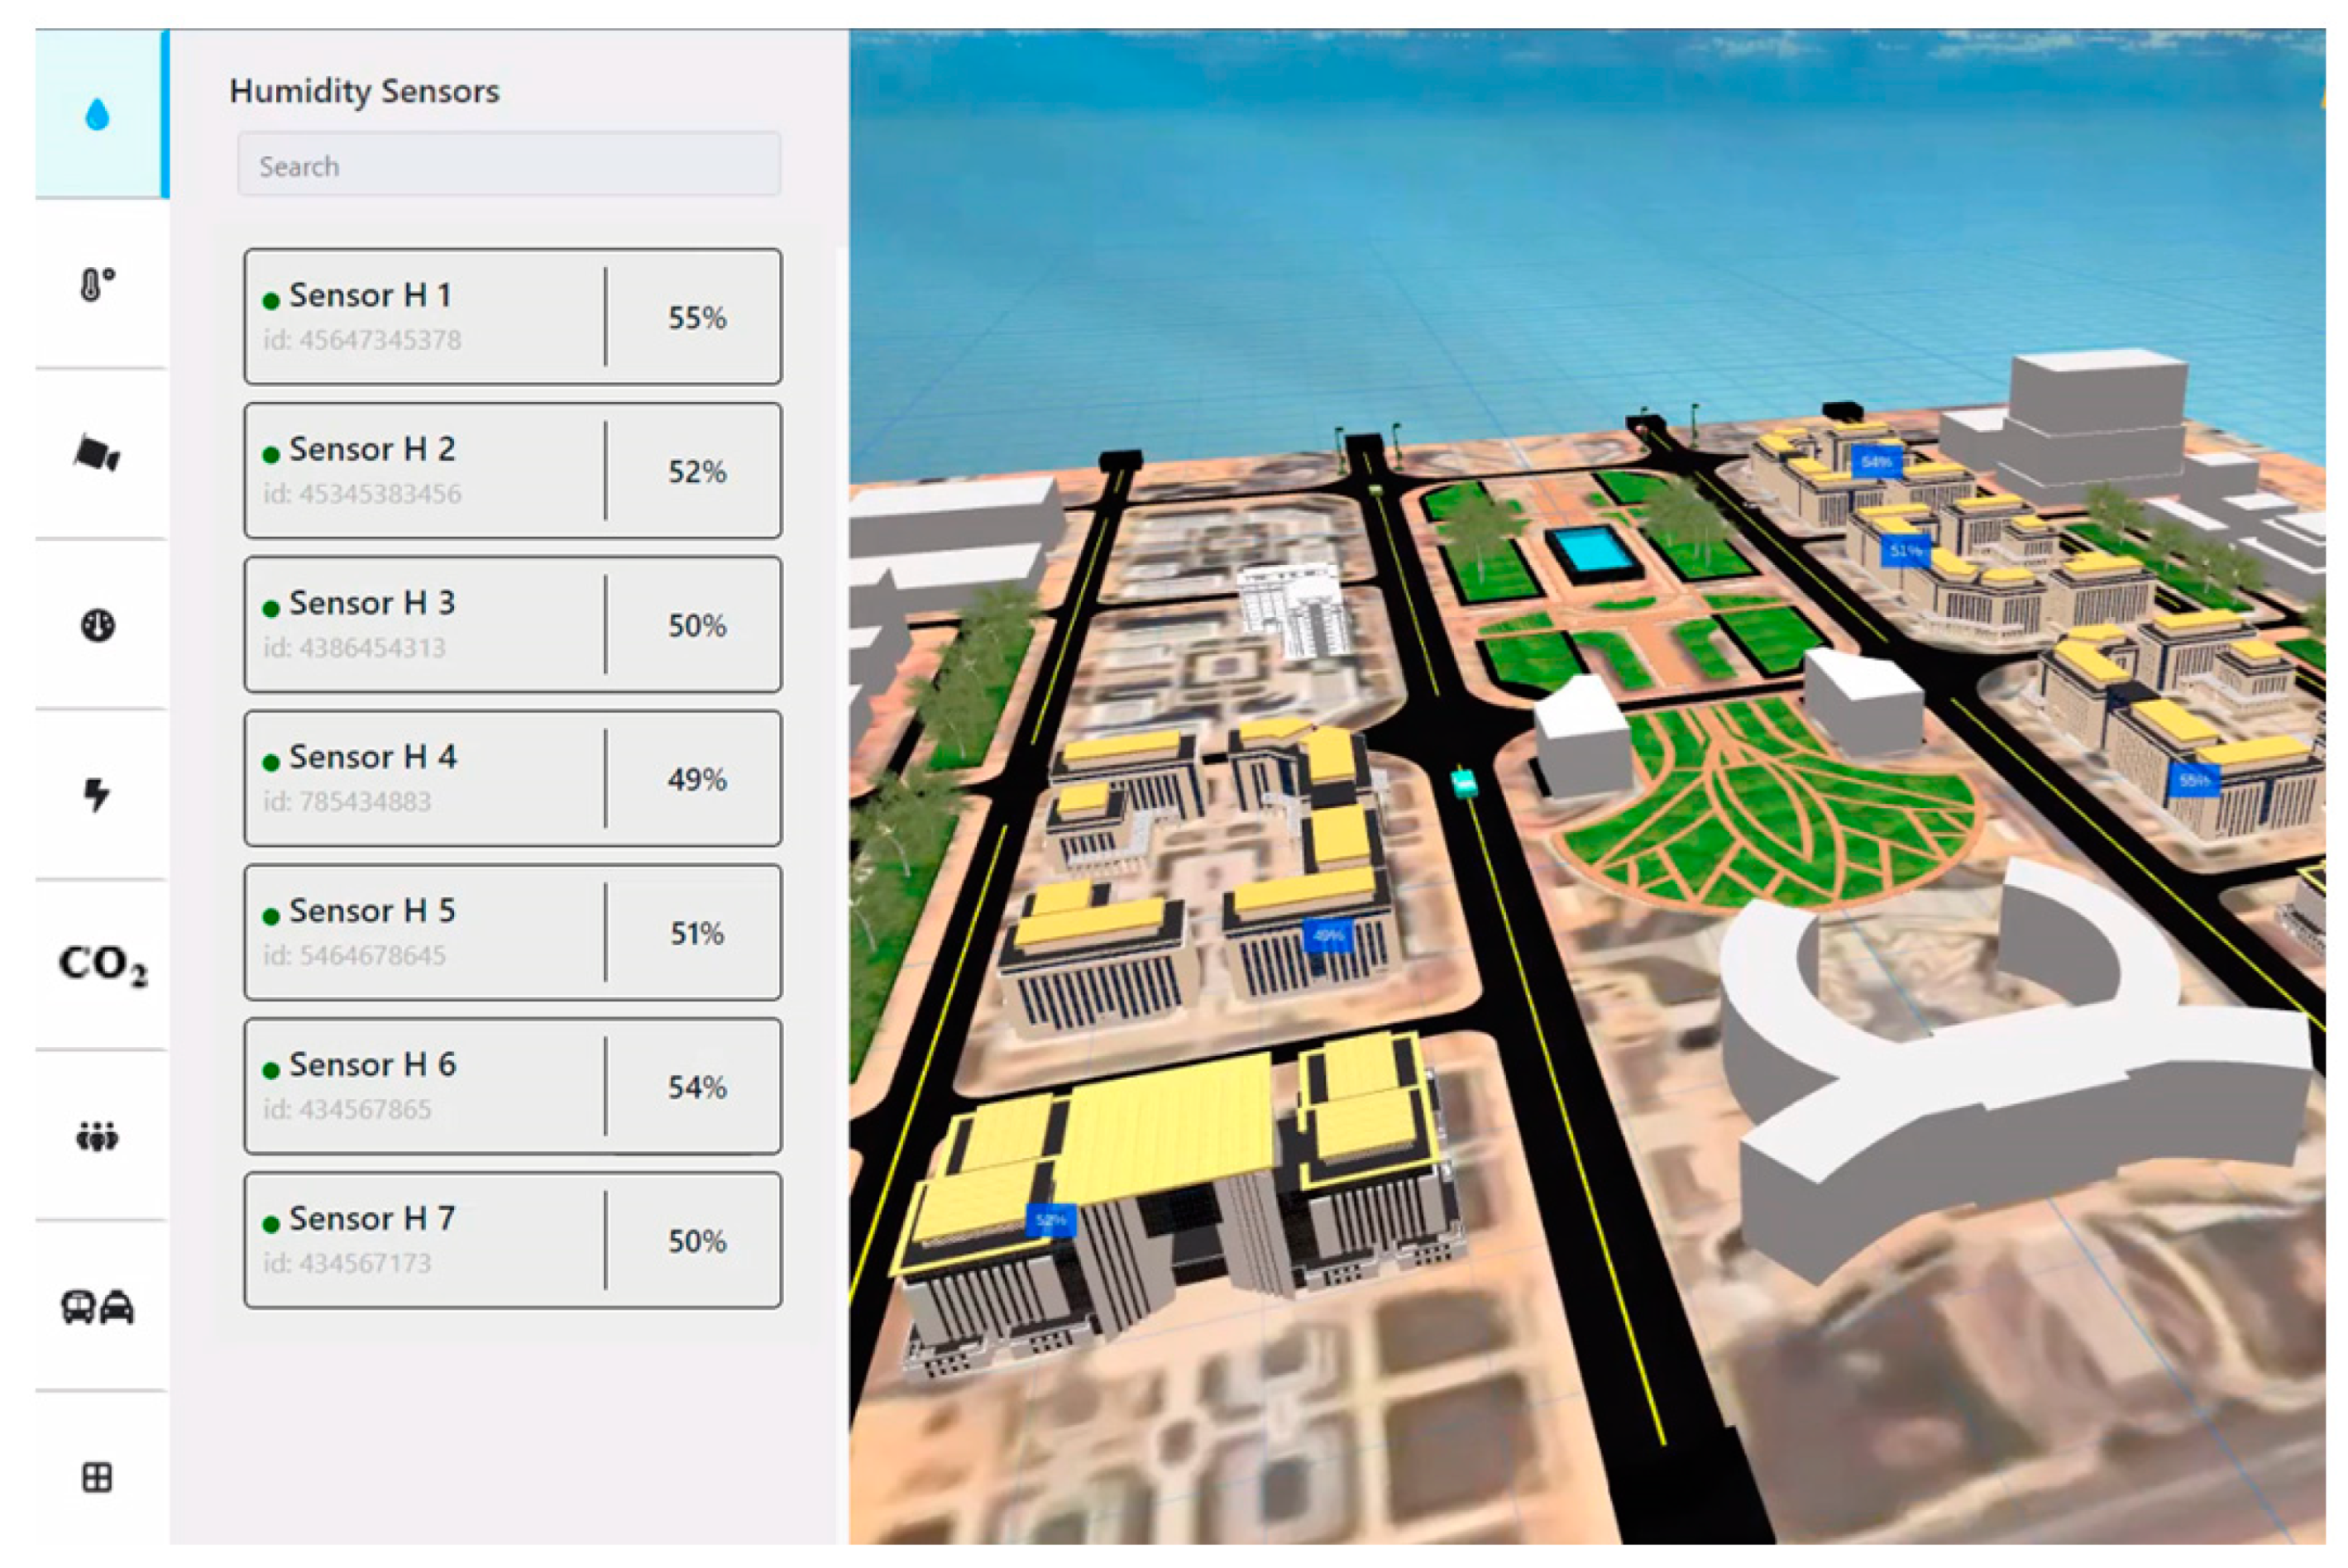Switch to the CO2 sensors tab
Image resolution: width=2348 pixels, height=1568 pixels.
click(102, 965)
